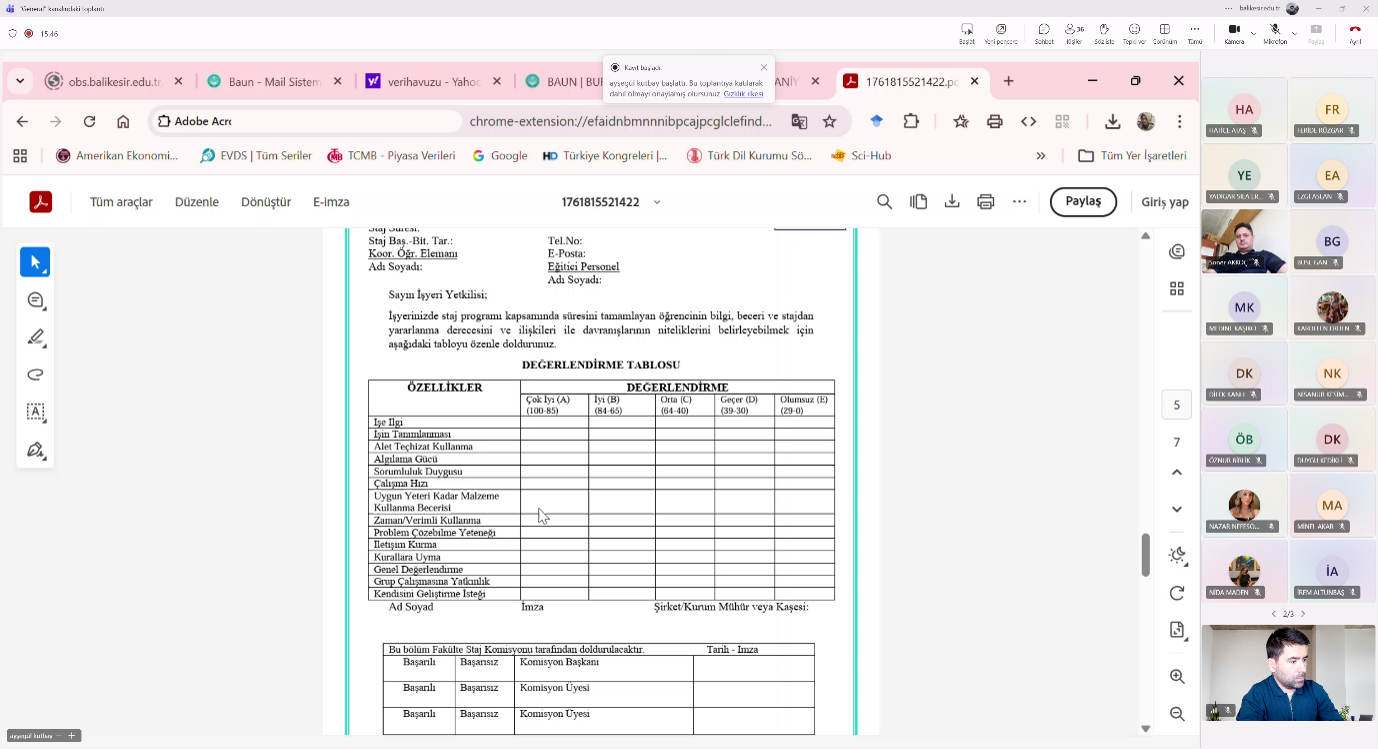Go to browser home page
Viewport: 1378px width, 749px height.
click(123, 121)
